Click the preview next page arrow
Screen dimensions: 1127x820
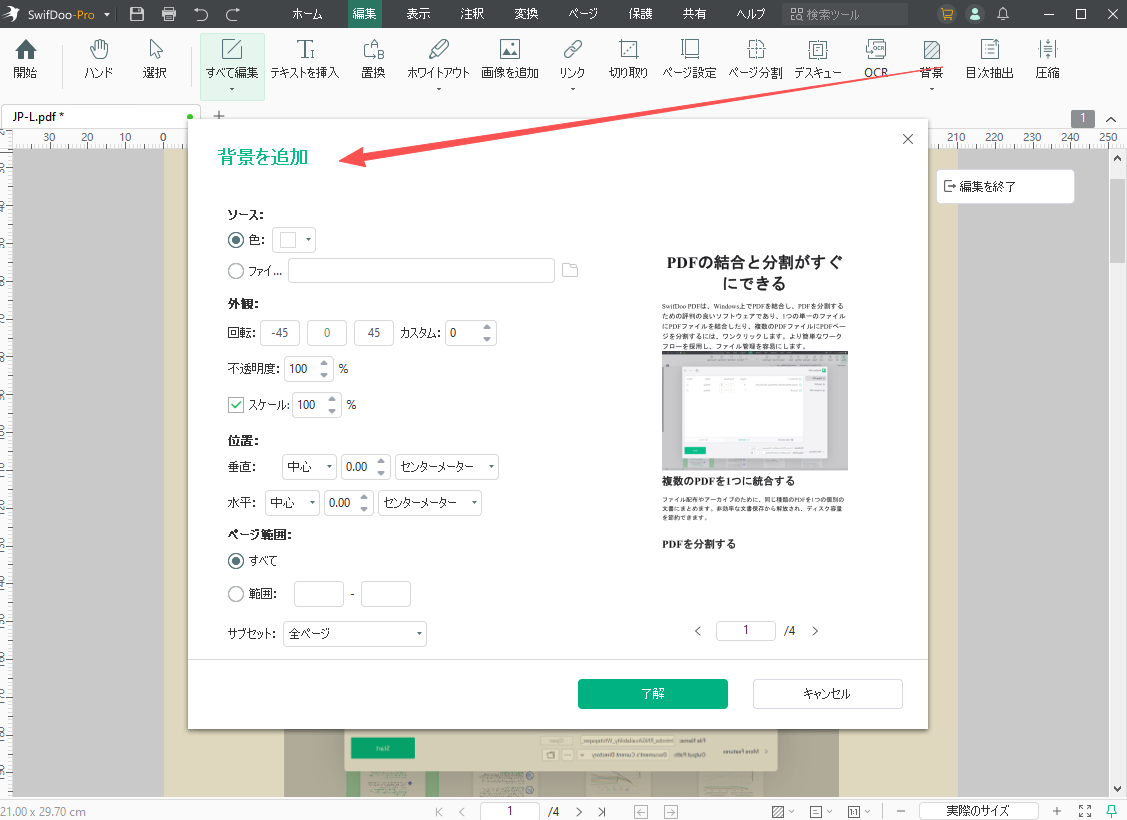pos(815,630)
